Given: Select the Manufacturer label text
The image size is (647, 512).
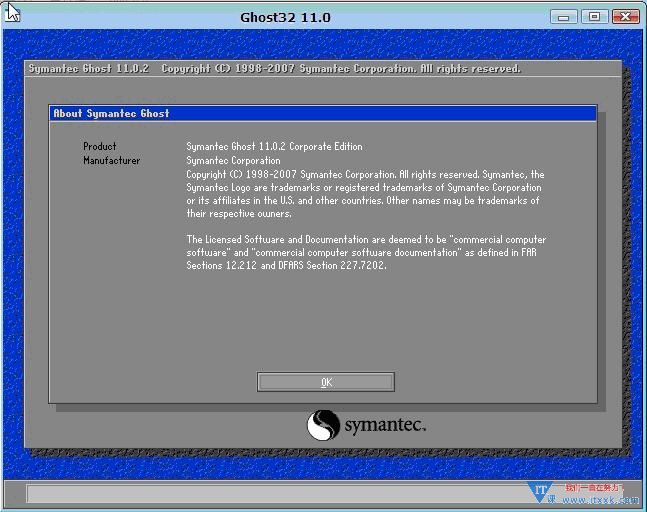Looking at the screenshot, I should [111, 160].
